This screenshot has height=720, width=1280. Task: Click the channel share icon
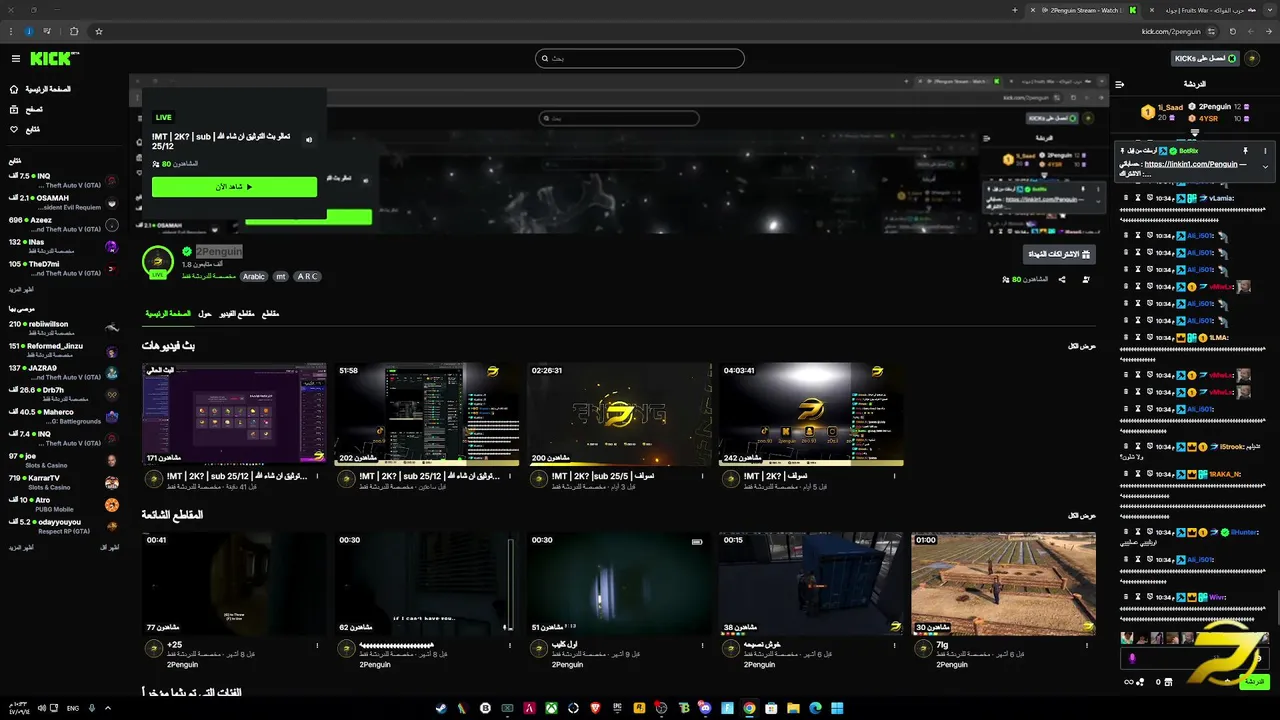pyautogui.click(x=1062, y=280)
